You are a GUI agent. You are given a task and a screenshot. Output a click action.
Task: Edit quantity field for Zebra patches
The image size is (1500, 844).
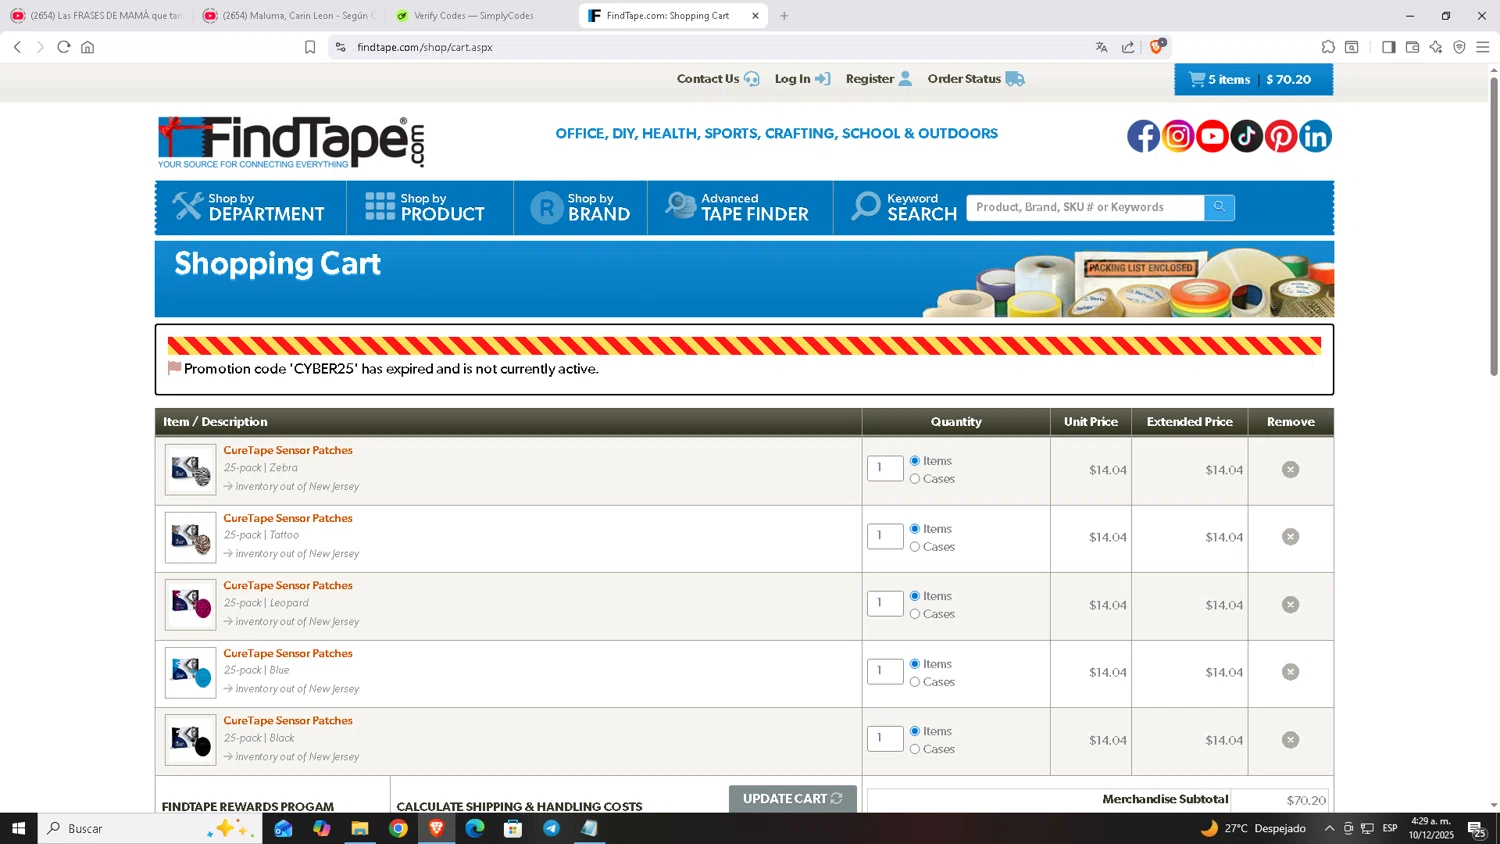[885, 468]
